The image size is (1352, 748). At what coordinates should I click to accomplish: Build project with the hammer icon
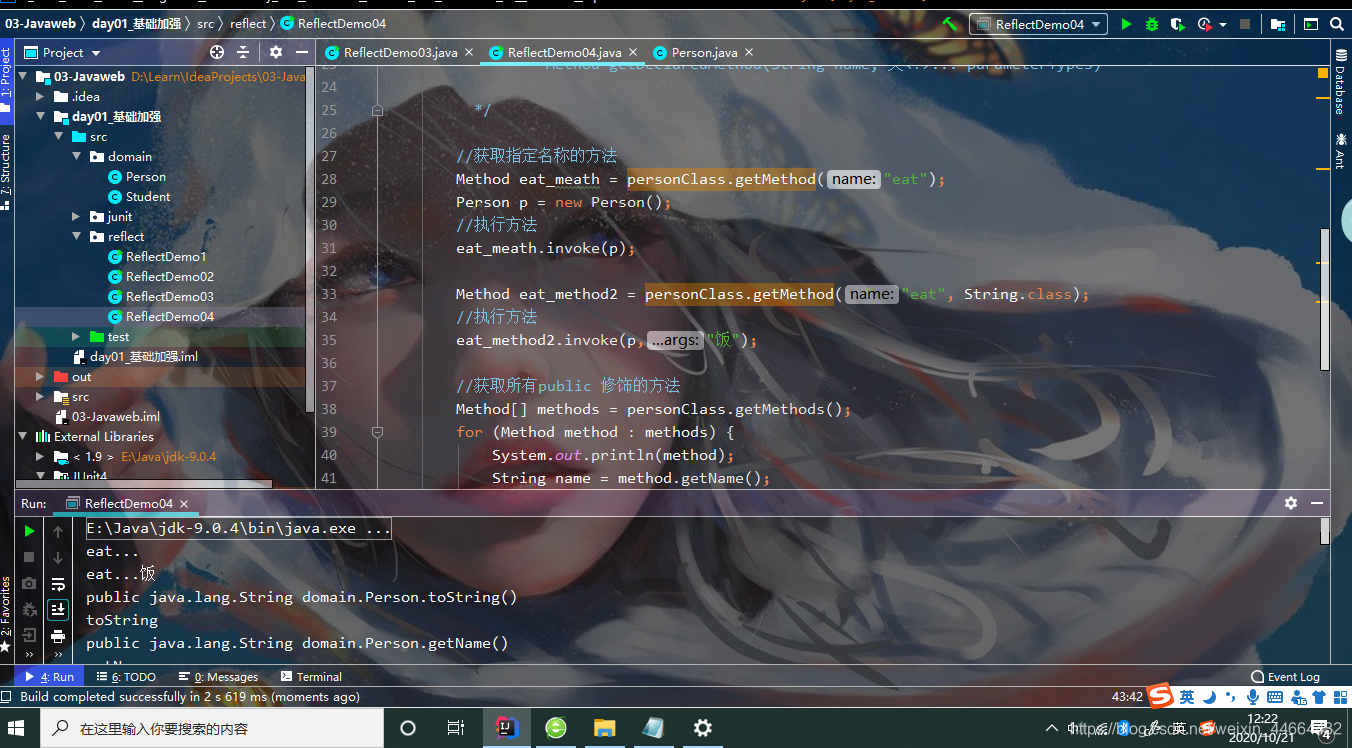[949, 24]
